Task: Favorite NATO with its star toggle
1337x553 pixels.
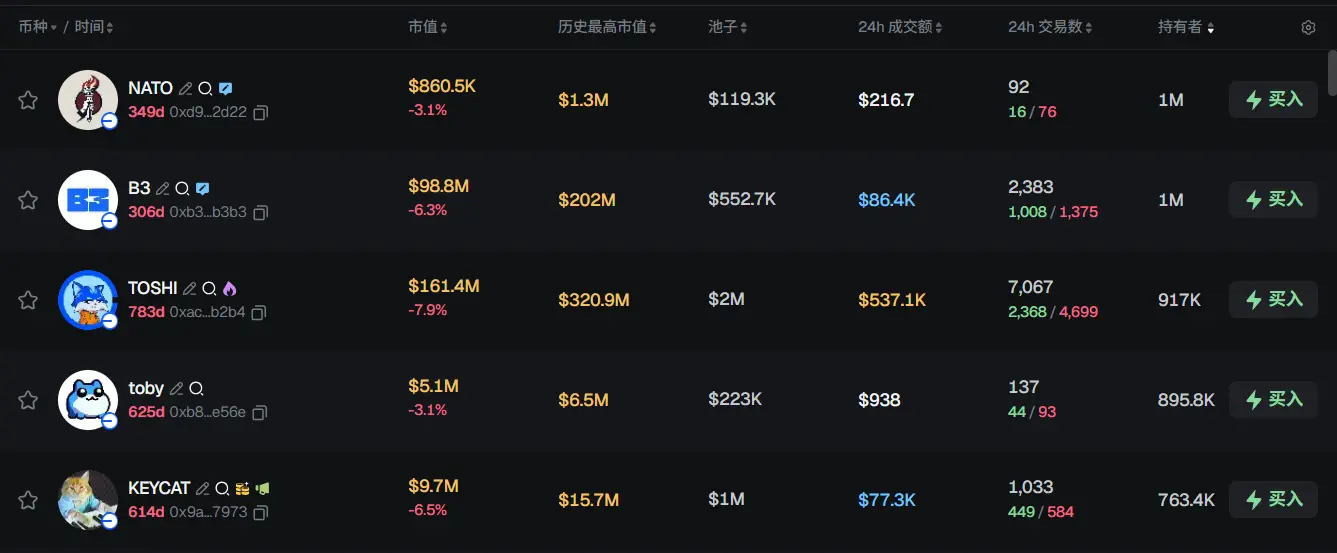Action: (x=28, y=100)
